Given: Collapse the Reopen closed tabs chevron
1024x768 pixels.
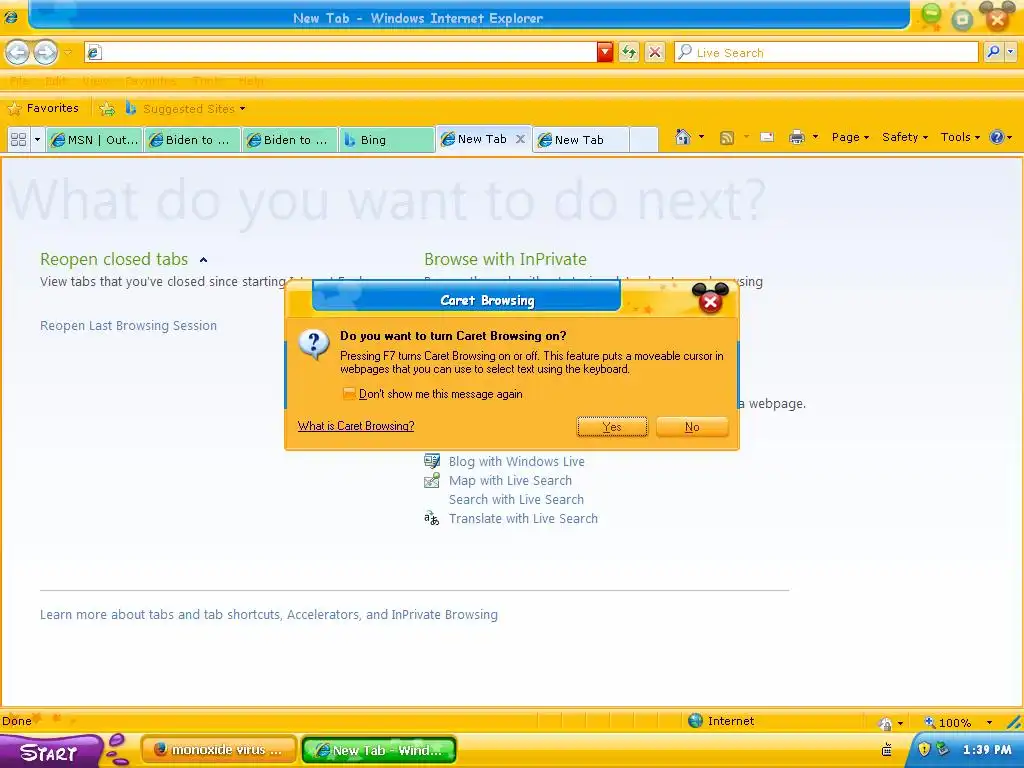Looking at the screenshot, I should coord(203,260).
